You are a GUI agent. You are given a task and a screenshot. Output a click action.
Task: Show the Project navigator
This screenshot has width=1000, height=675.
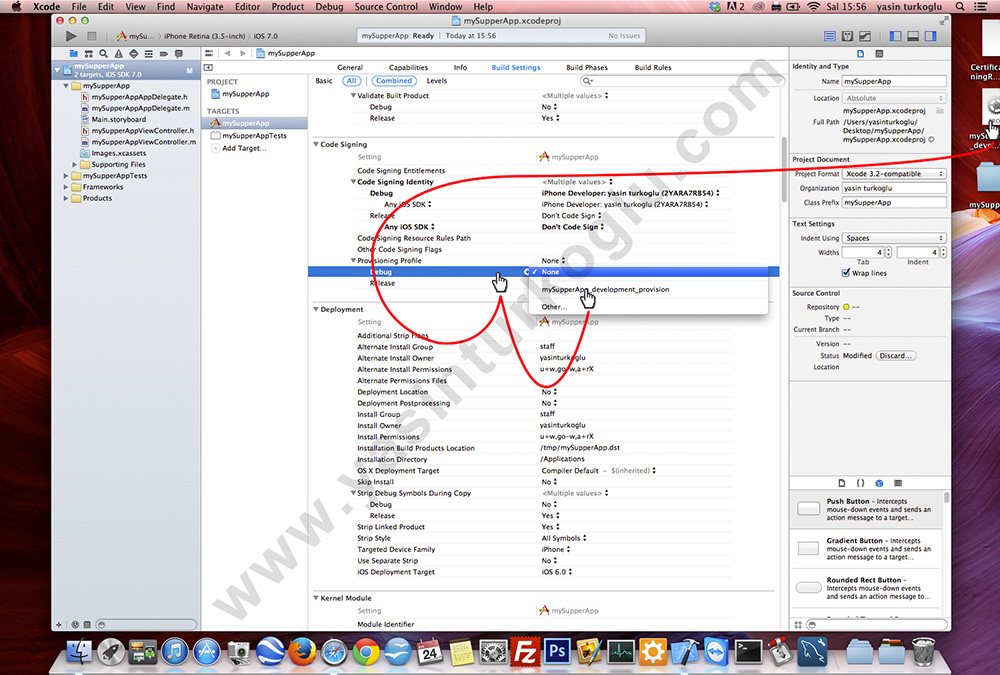74,54
